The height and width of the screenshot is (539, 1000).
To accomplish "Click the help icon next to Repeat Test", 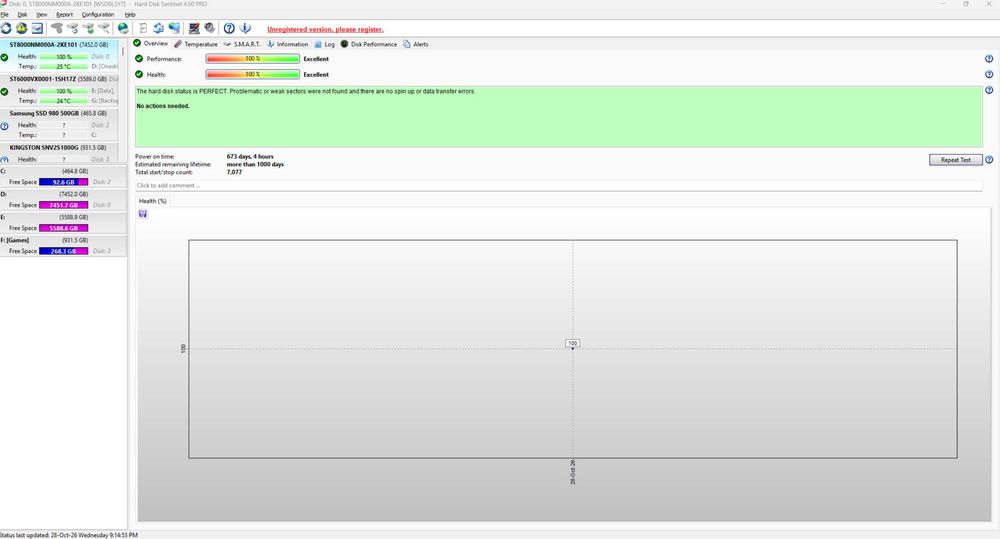I will coord(989,159).
